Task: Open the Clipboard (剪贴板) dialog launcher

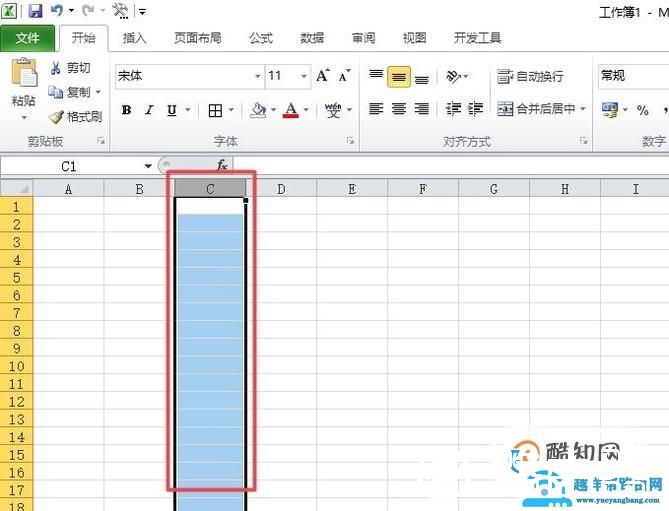Action: point(101,140)
